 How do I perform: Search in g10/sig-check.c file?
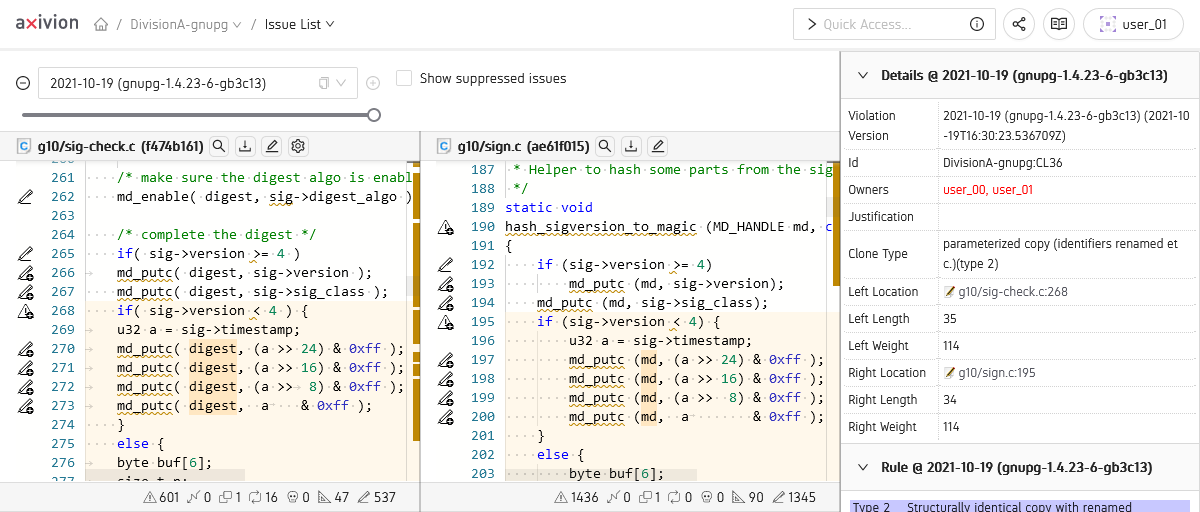(218, 147)
